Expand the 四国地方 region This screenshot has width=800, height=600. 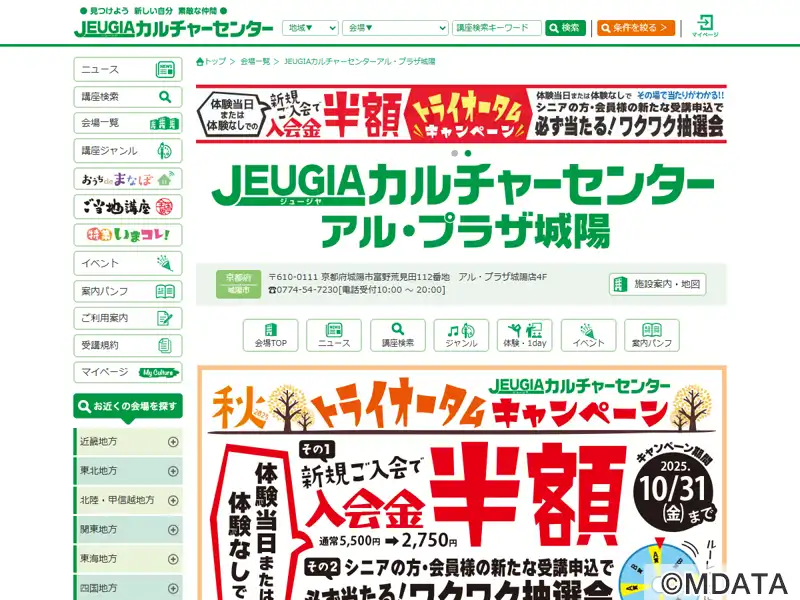coord(128,588)
